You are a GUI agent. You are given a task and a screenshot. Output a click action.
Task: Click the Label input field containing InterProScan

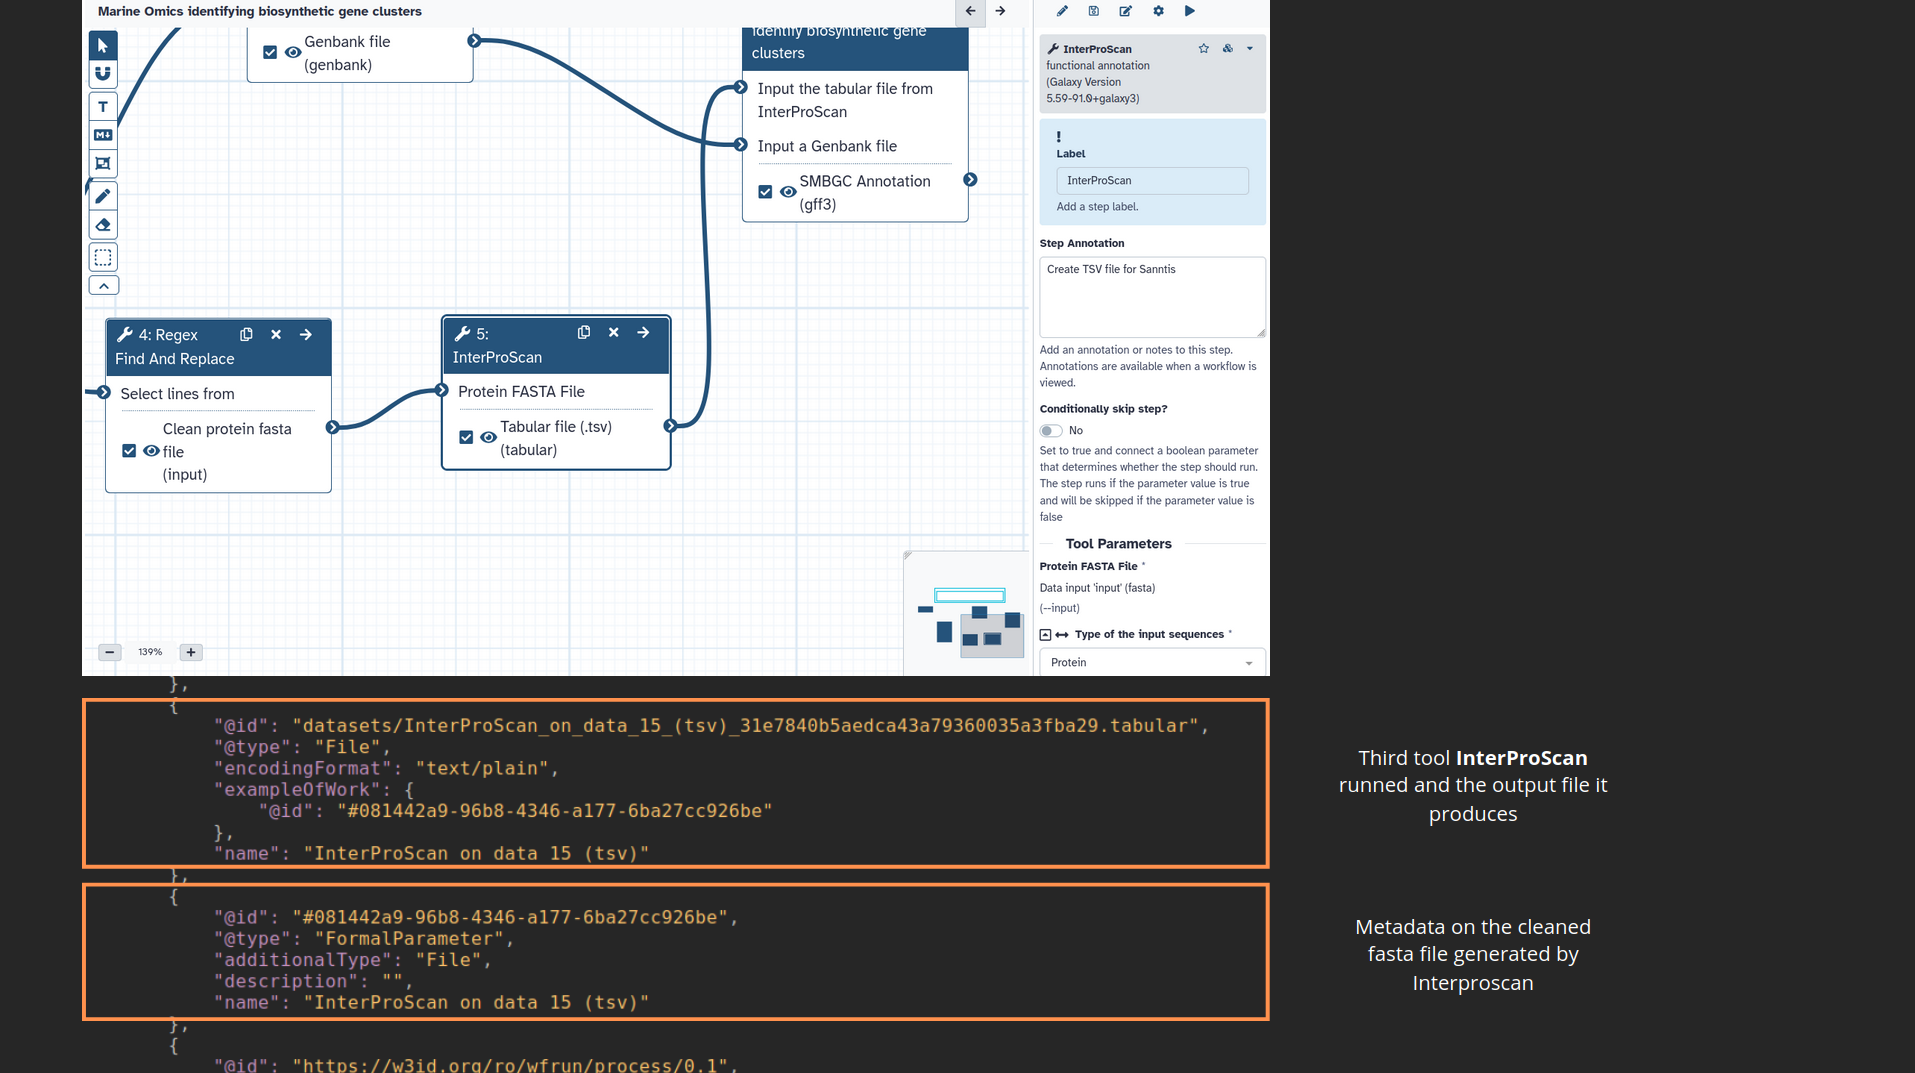[1152, 181]
